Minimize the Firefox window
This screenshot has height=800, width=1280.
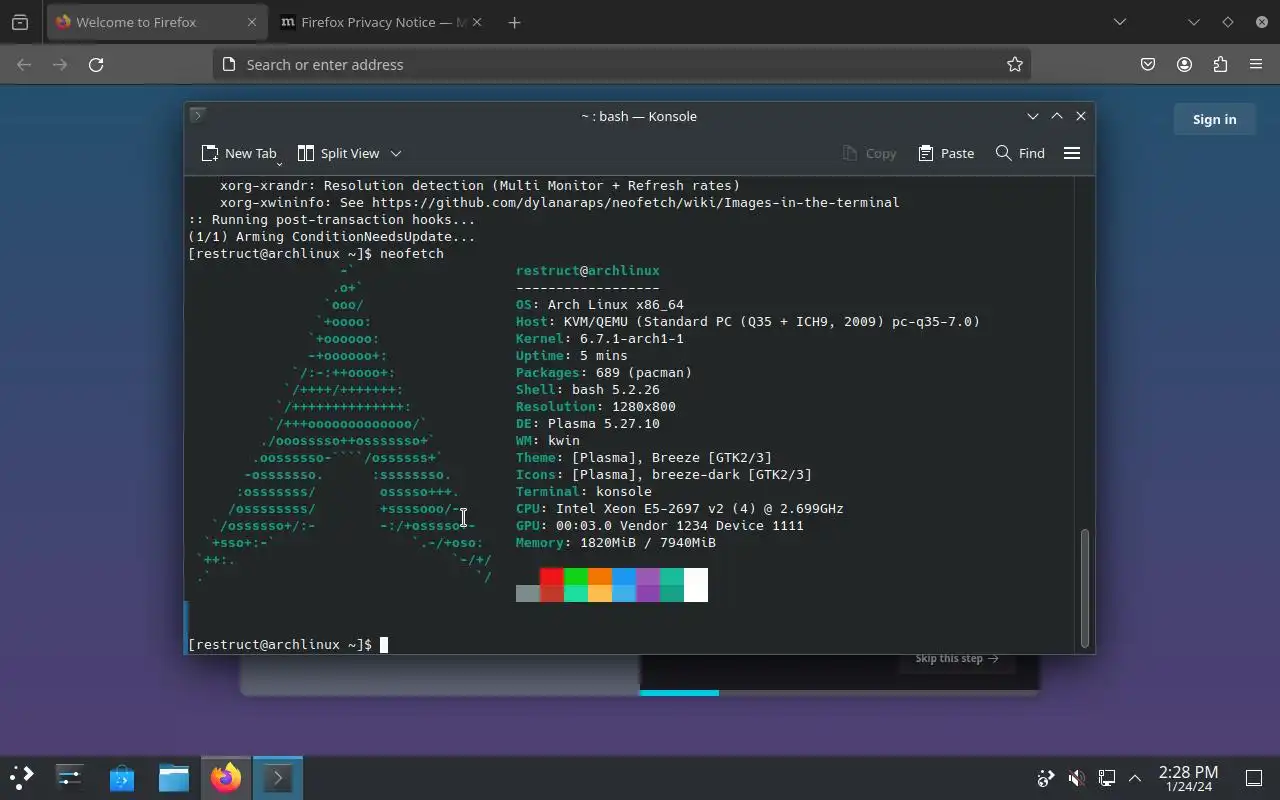[x=1194, y=22]
